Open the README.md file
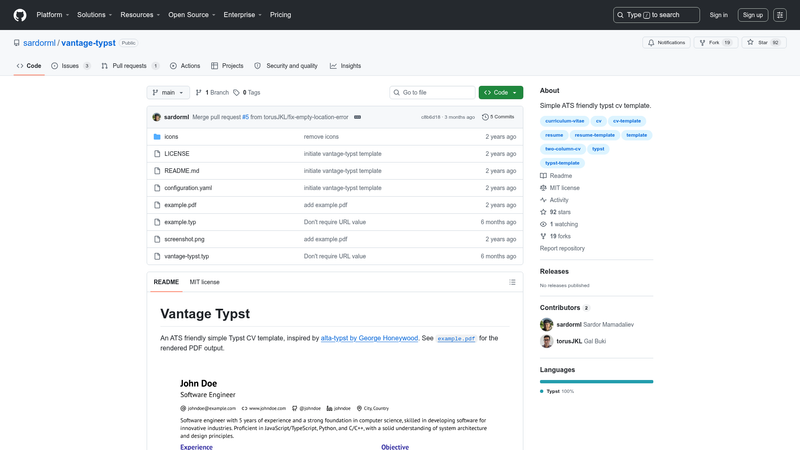Viewport: 800px width, 450px height. [182, 171]
